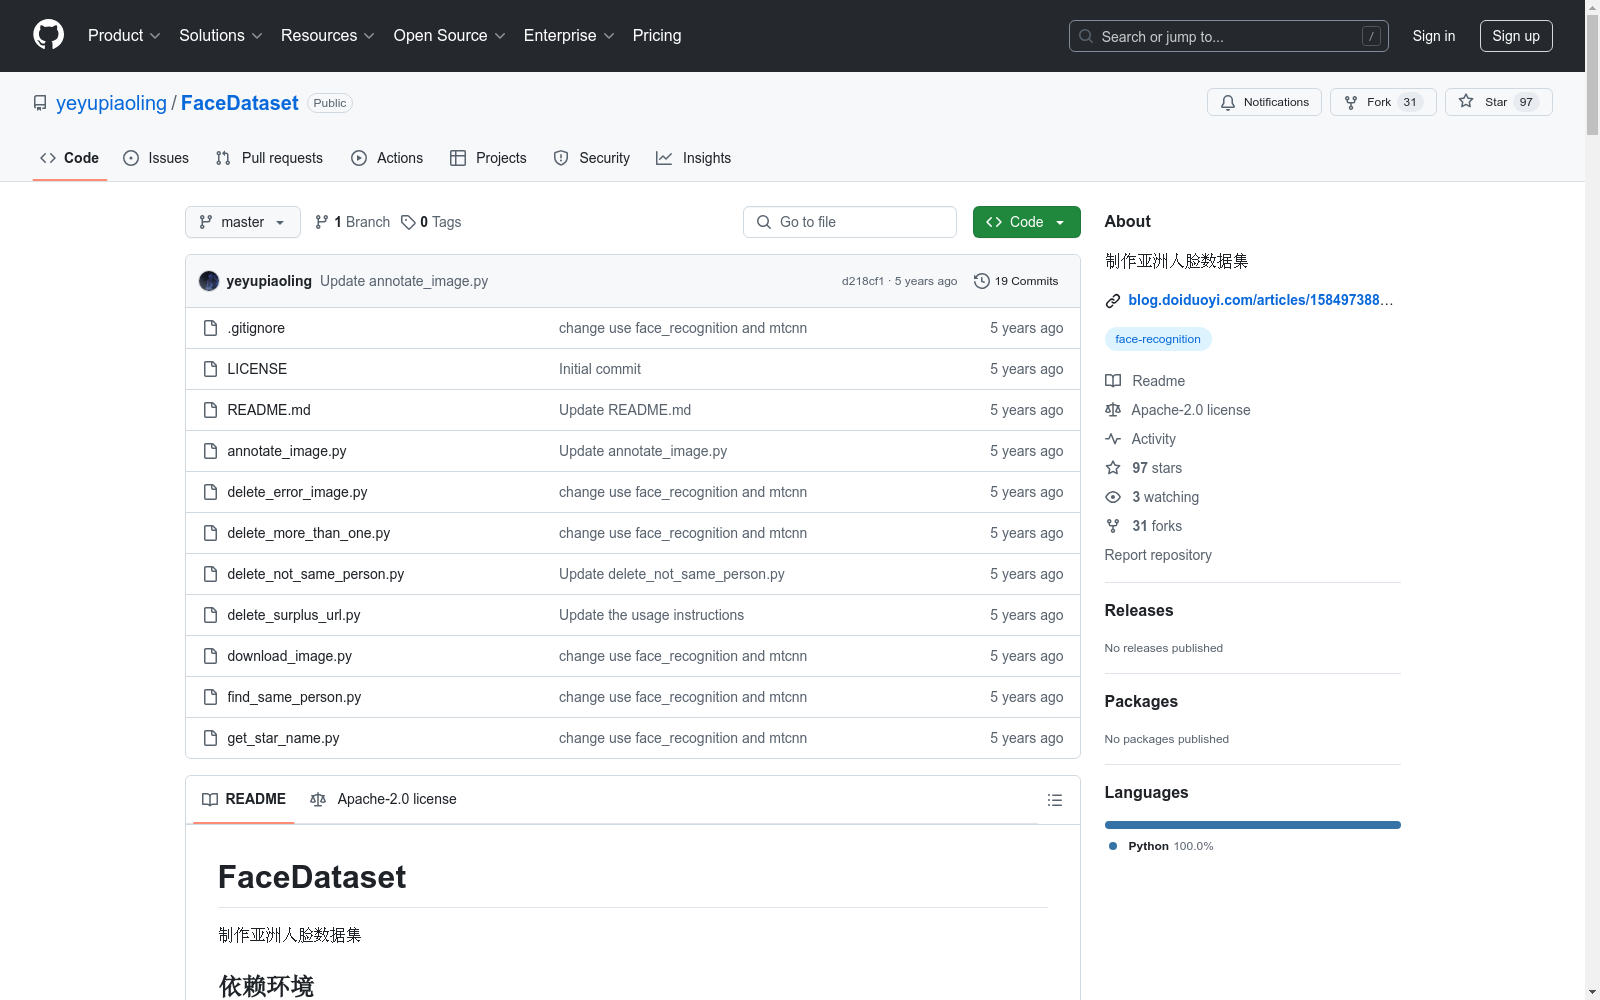Click the Sign in link

(x=1433, y=36)
